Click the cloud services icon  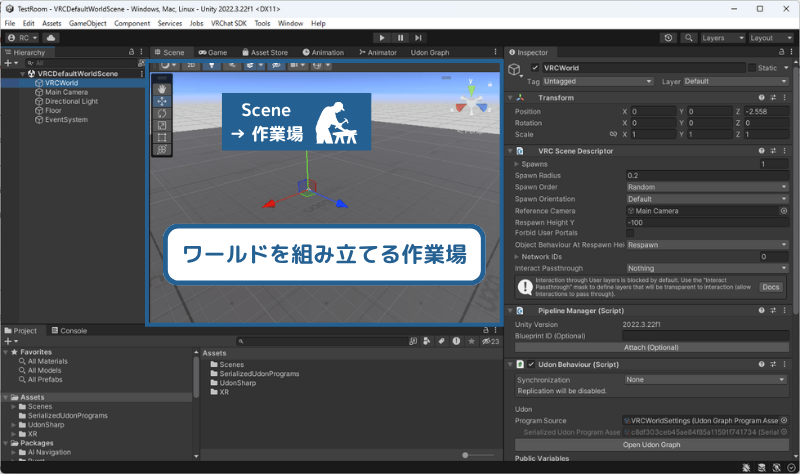coord(51,38)
